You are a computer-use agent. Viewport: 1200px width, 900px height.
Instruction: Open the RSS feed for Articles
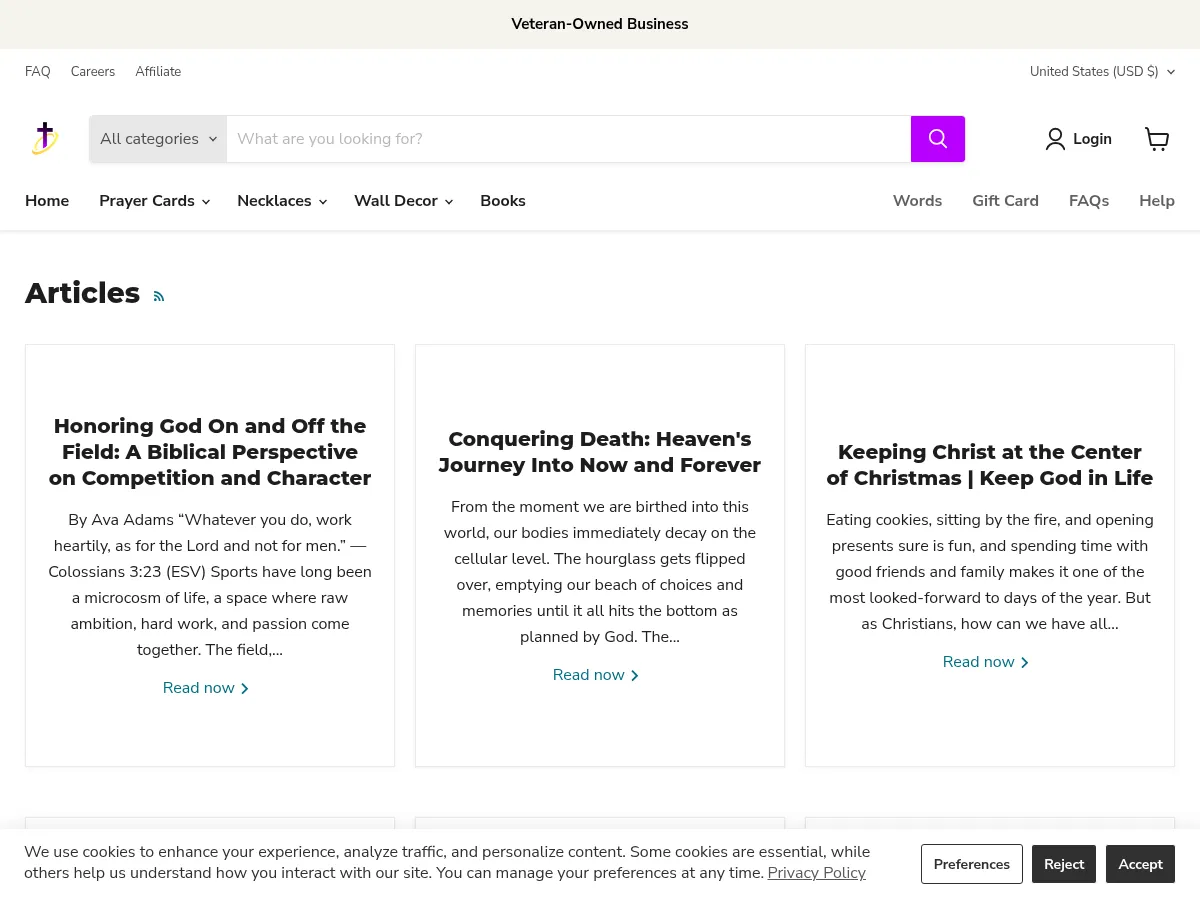tap(158, 296)
